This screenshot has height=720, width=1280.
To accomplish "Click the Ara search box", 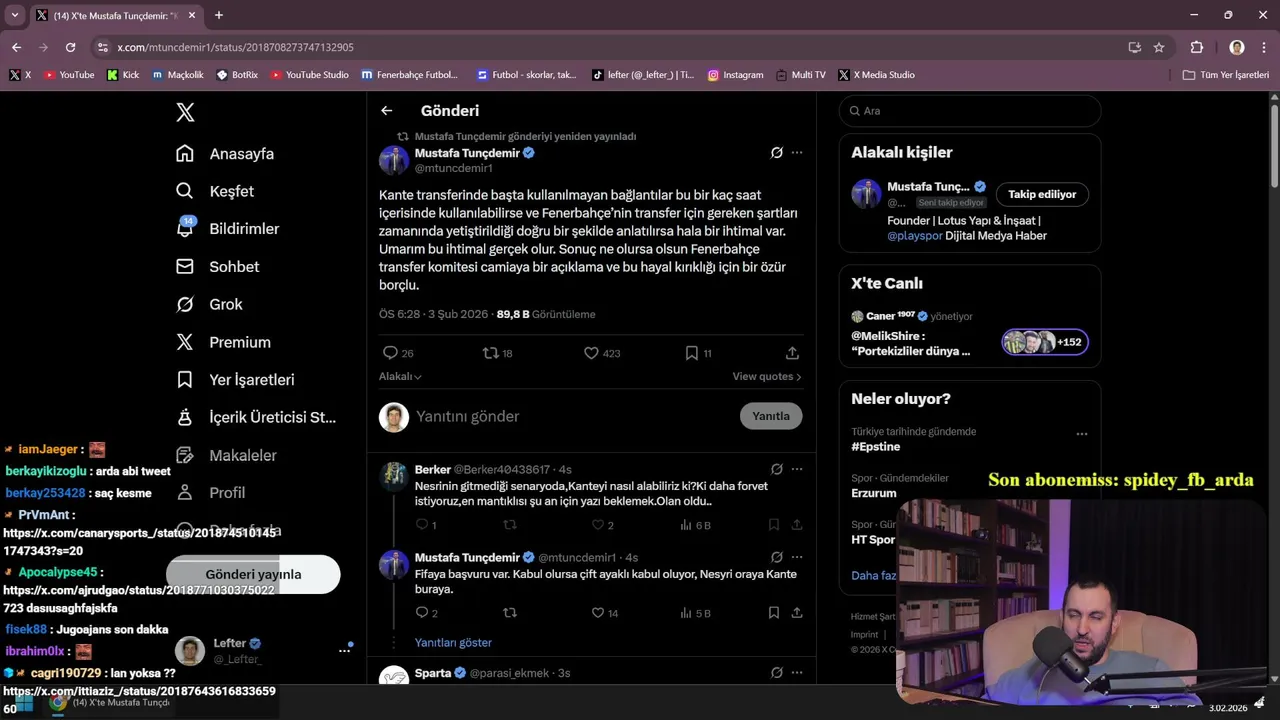I will point(970,111).
